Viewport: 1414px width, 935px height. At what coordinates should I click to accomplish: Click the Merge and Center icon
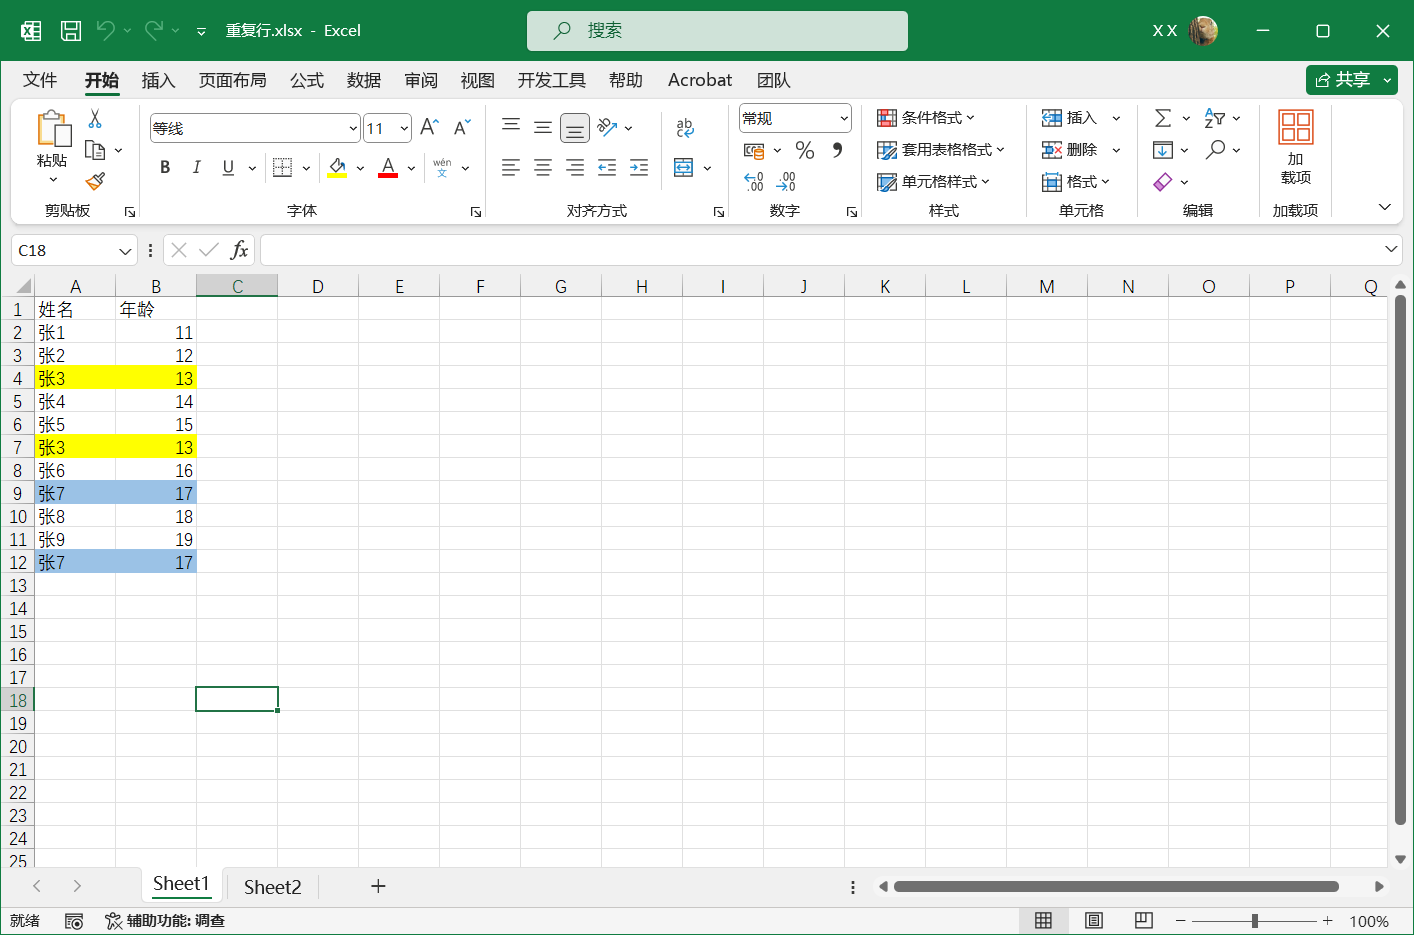[x=684, y=168]
